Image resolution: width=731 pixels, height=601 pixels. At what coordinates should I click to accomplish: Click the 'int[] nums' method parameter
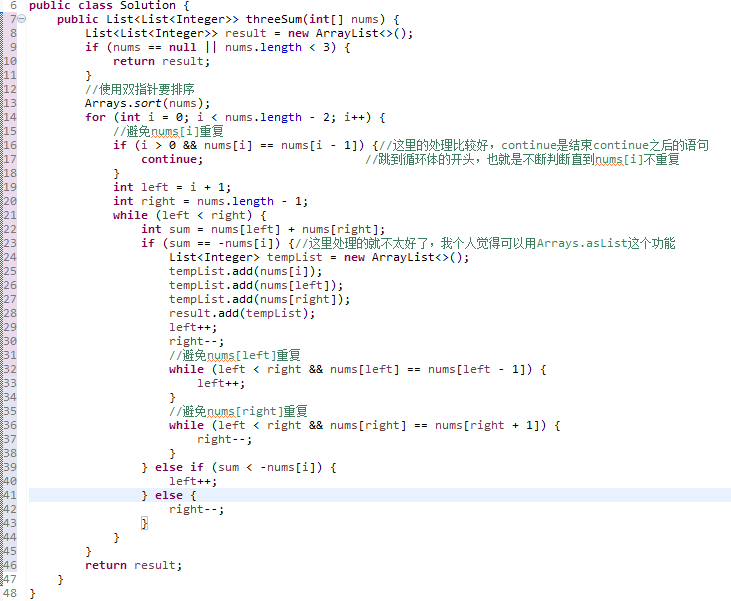[344, 19]
